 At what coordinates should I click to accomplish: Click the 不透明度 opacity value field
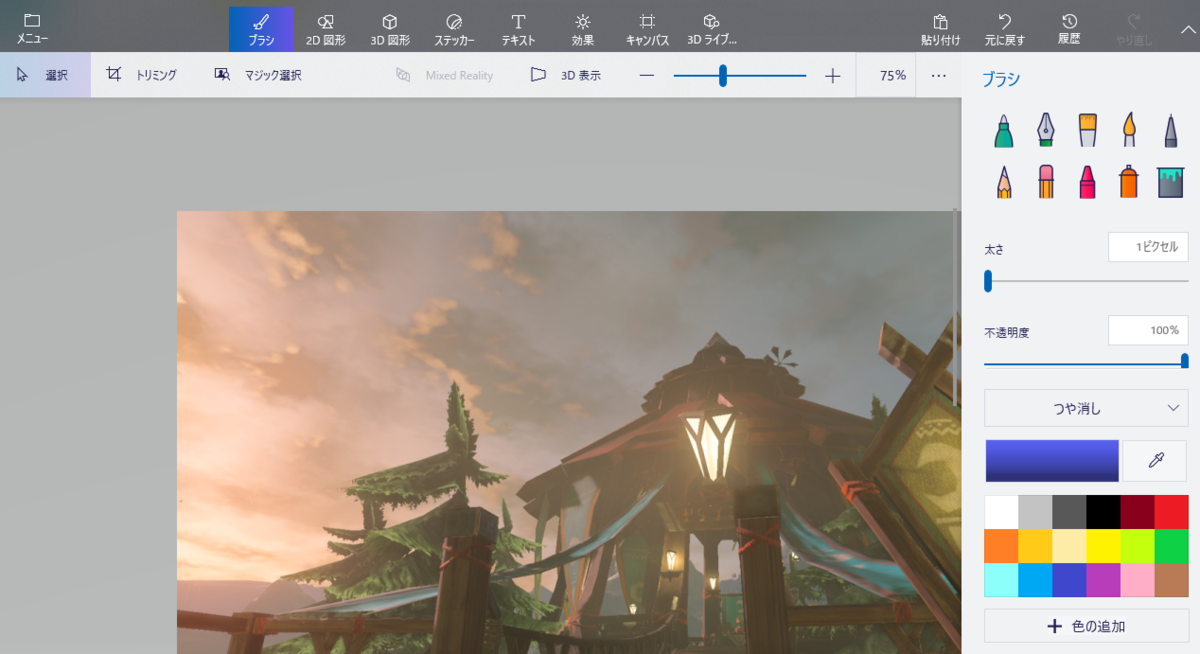click(x=1148, y=330)
